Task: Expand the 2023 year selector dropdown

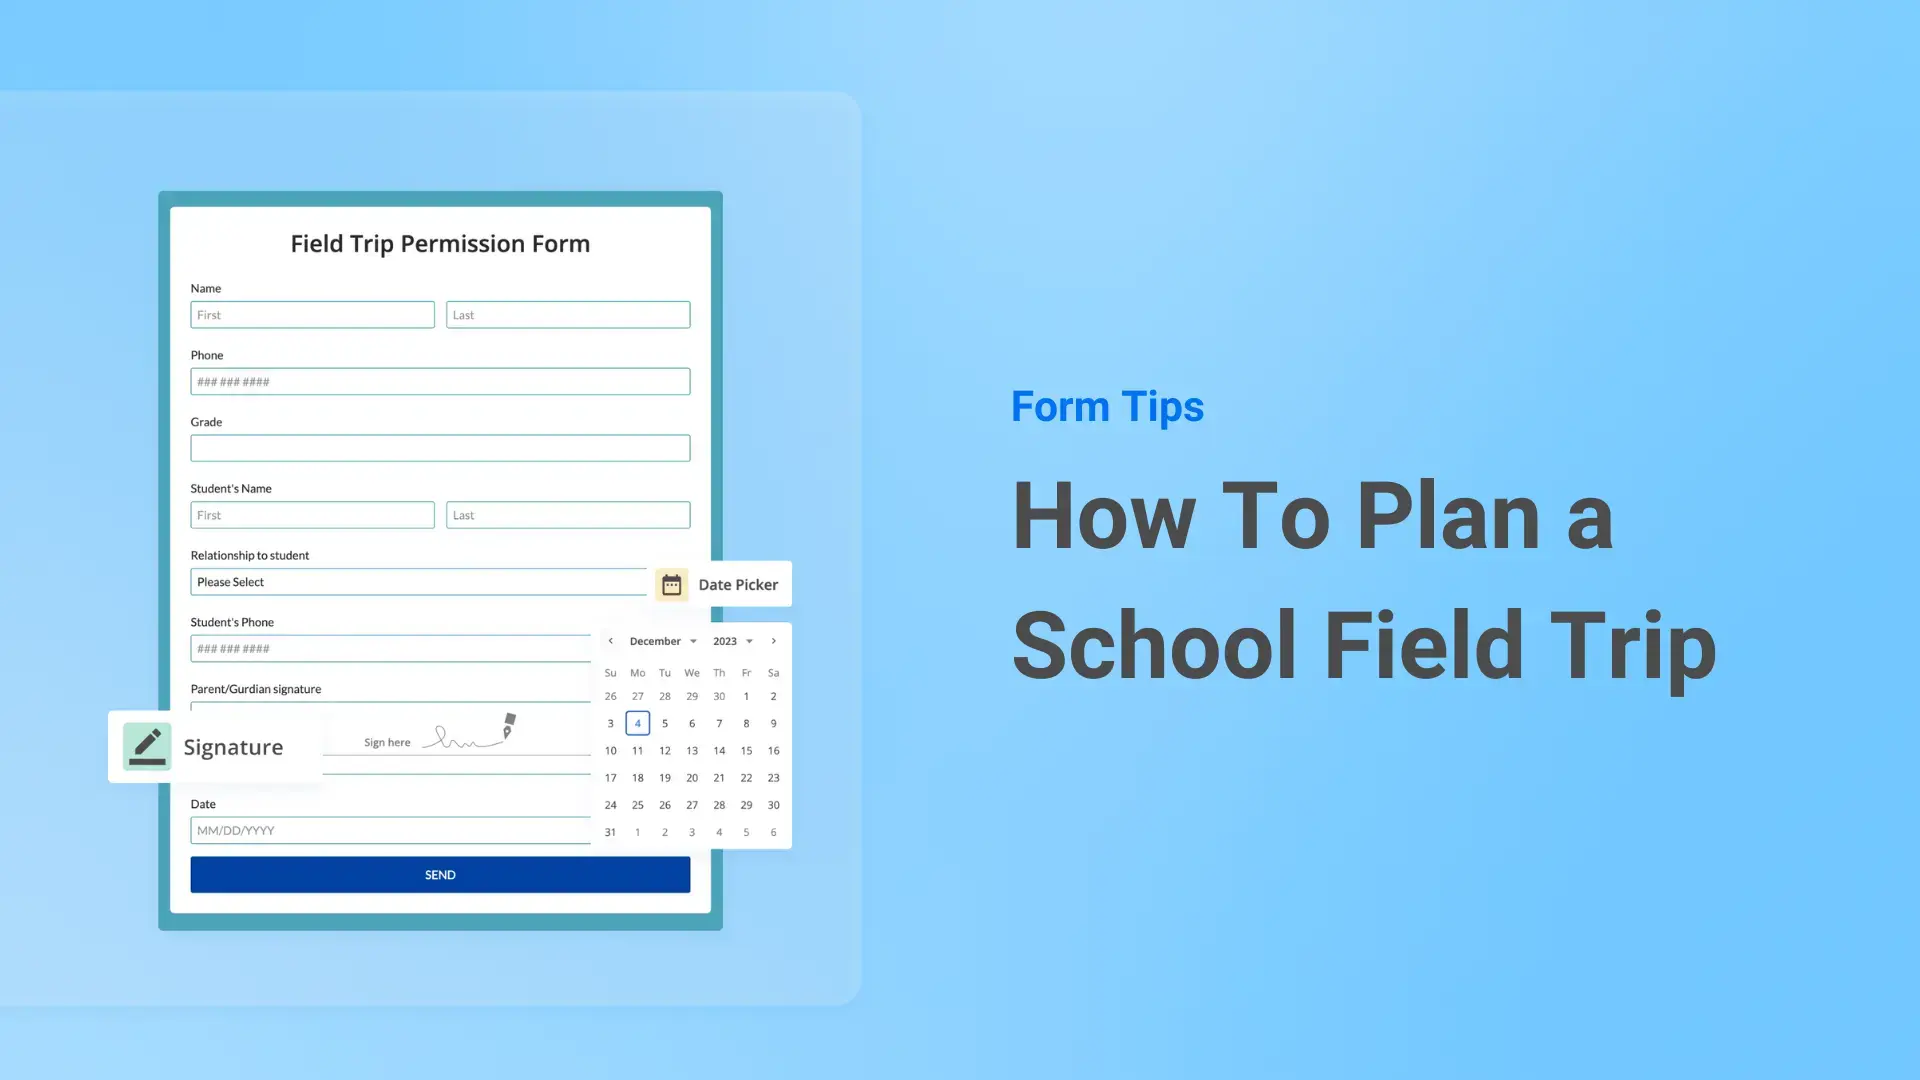Action: [x=732, y=640]
